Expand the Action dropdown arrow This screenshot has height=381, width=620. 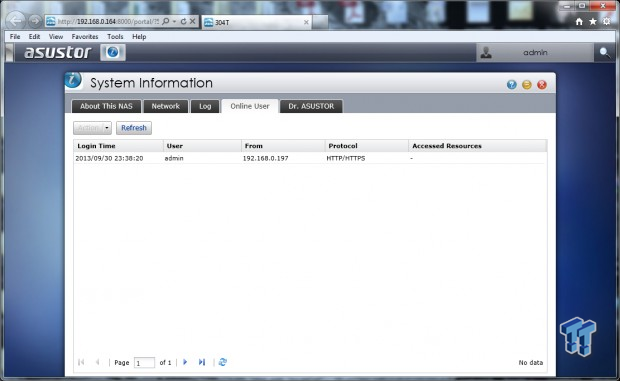tap(107, 128)
